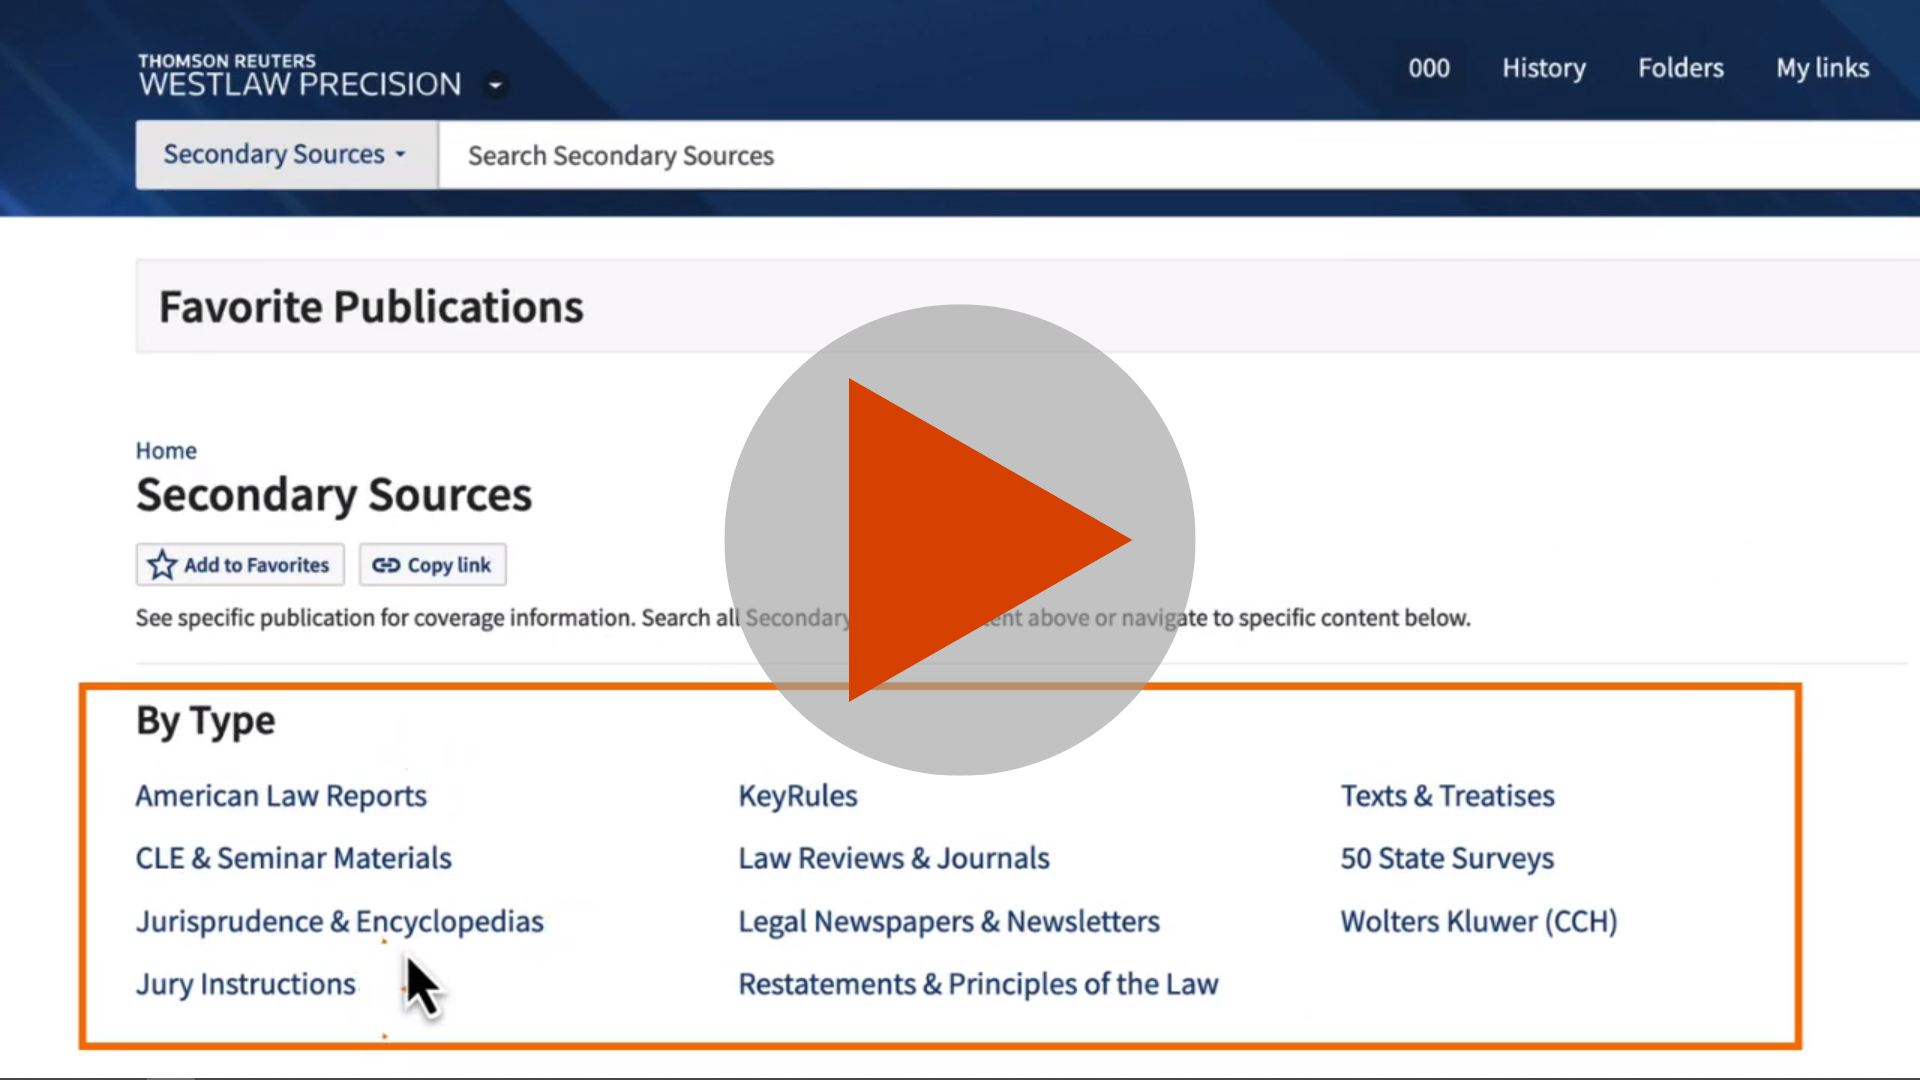
Task: Click the Thomson Reuters Westlaw Precision logo
Action: tap(300, 75)
